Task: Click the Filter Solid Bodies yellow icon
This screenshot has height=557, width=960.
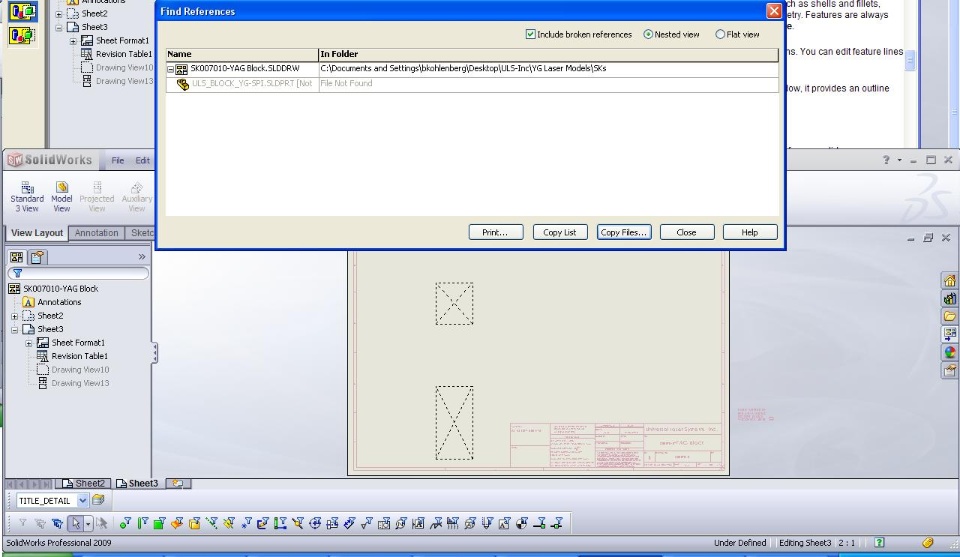Action: (x=195, y=523)
